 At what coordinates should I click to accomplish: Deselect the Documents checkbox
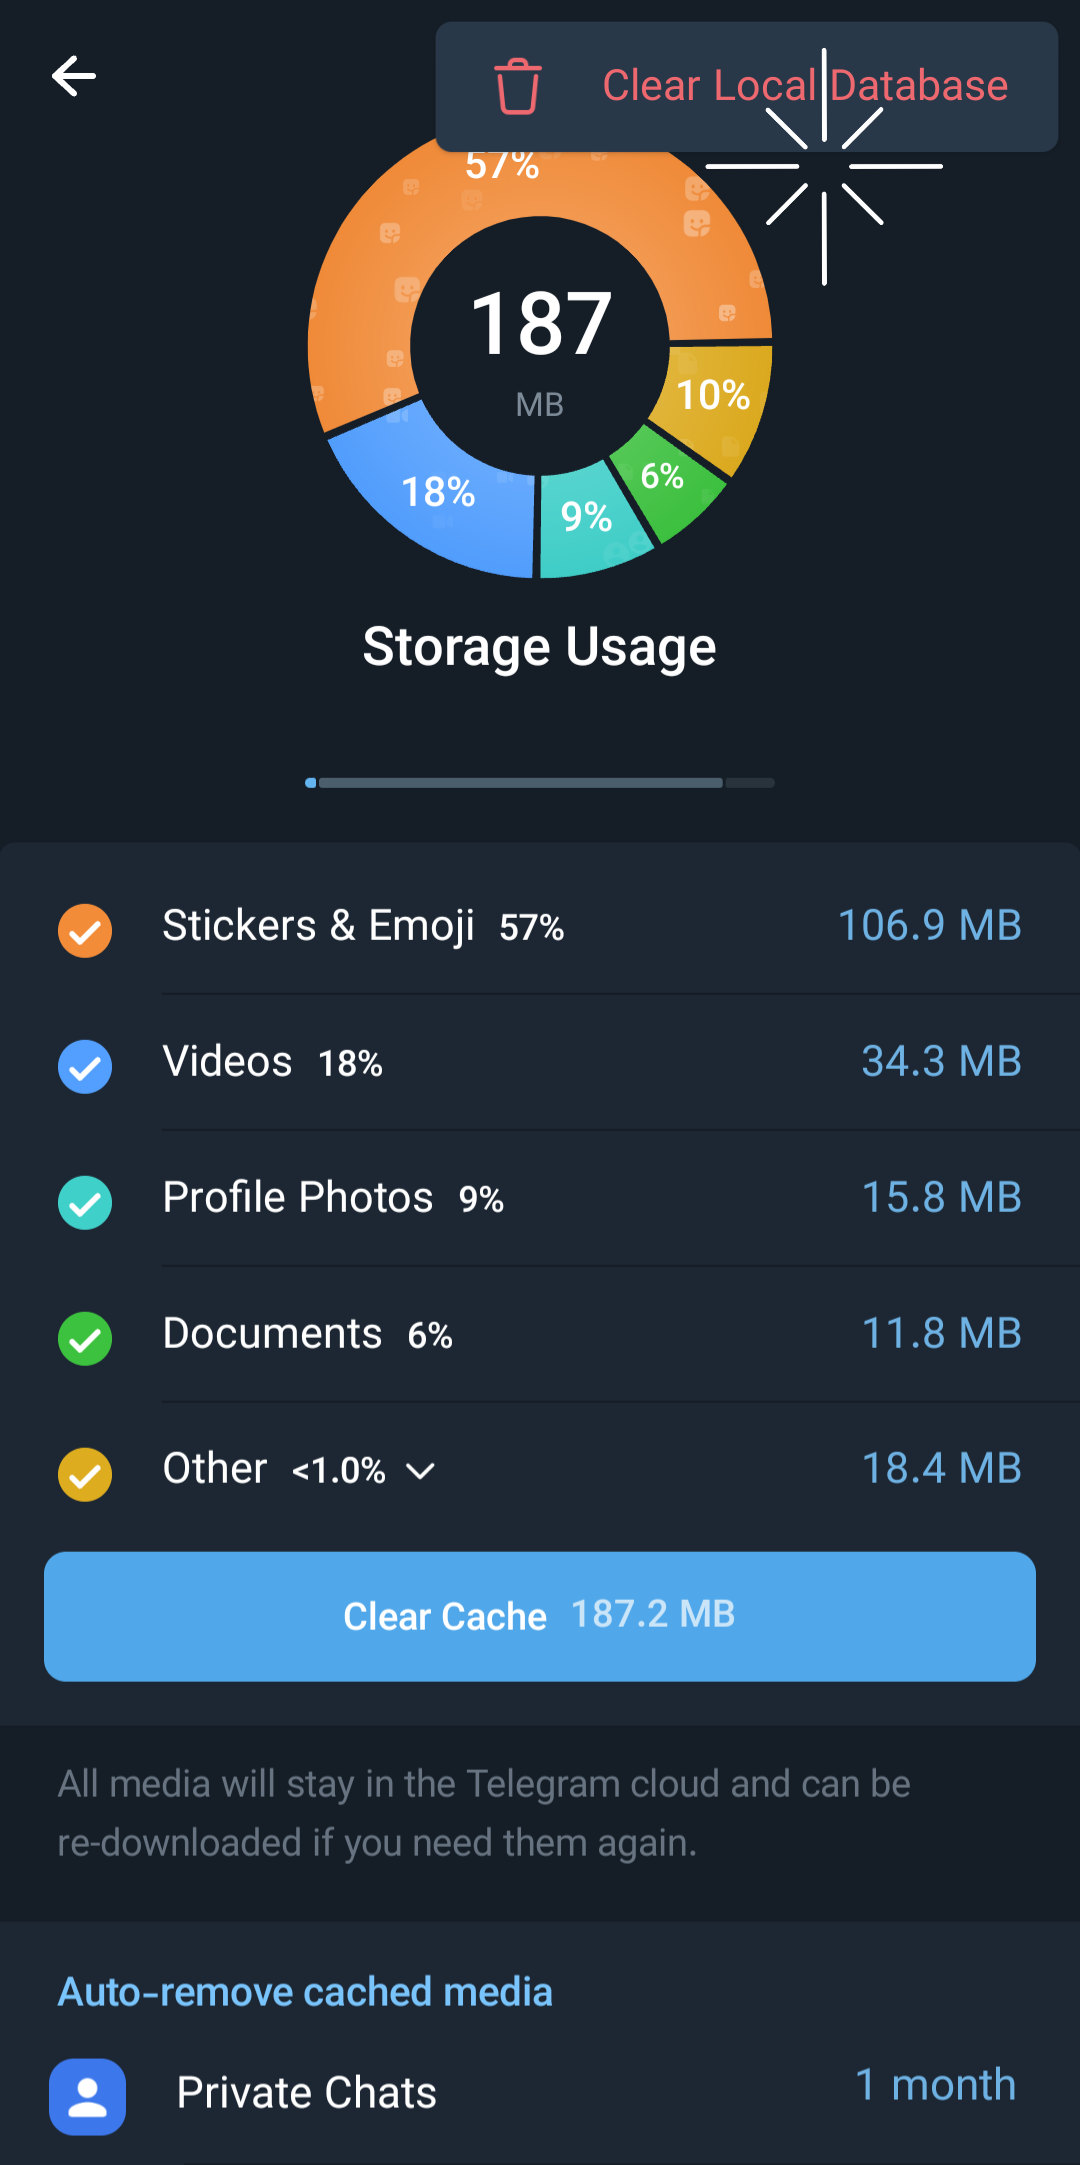(85, 1338)
